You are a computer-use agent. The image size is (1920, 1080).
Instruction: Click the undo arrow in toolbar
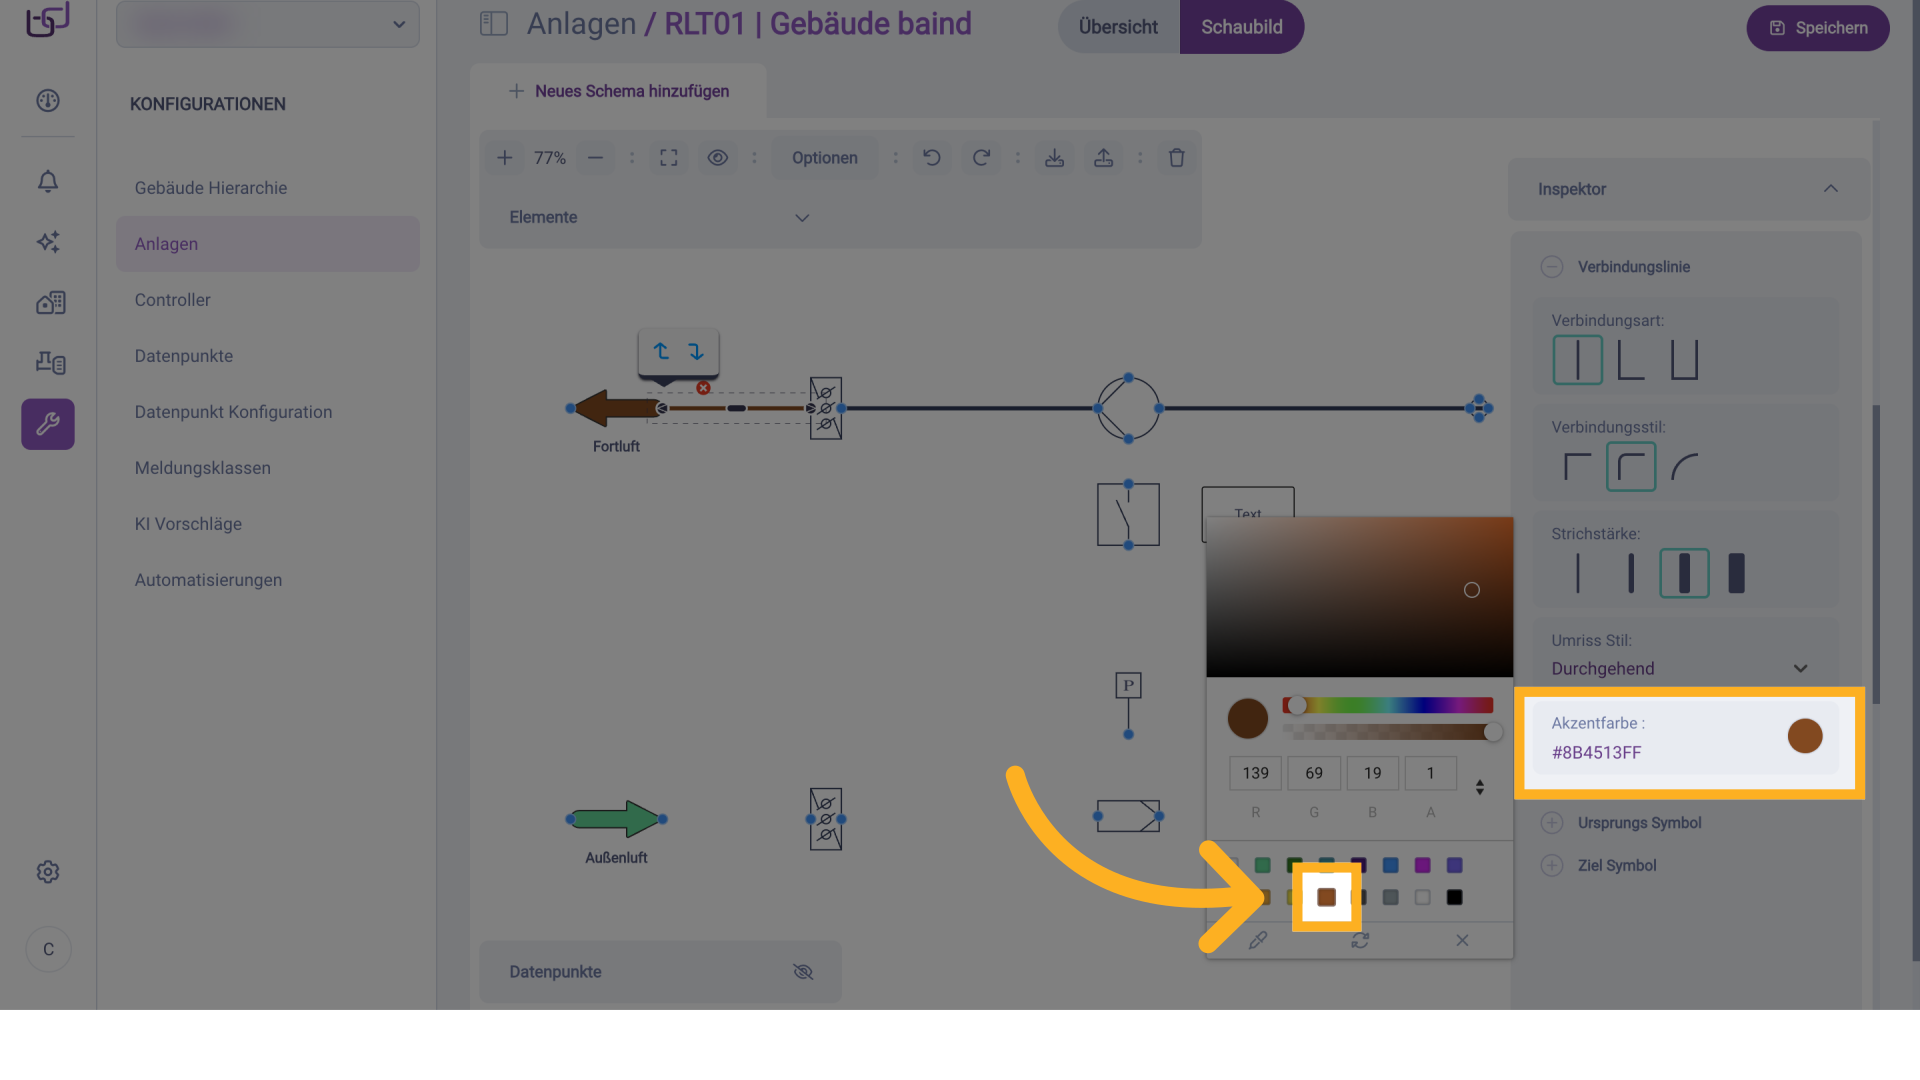point(931,158)
